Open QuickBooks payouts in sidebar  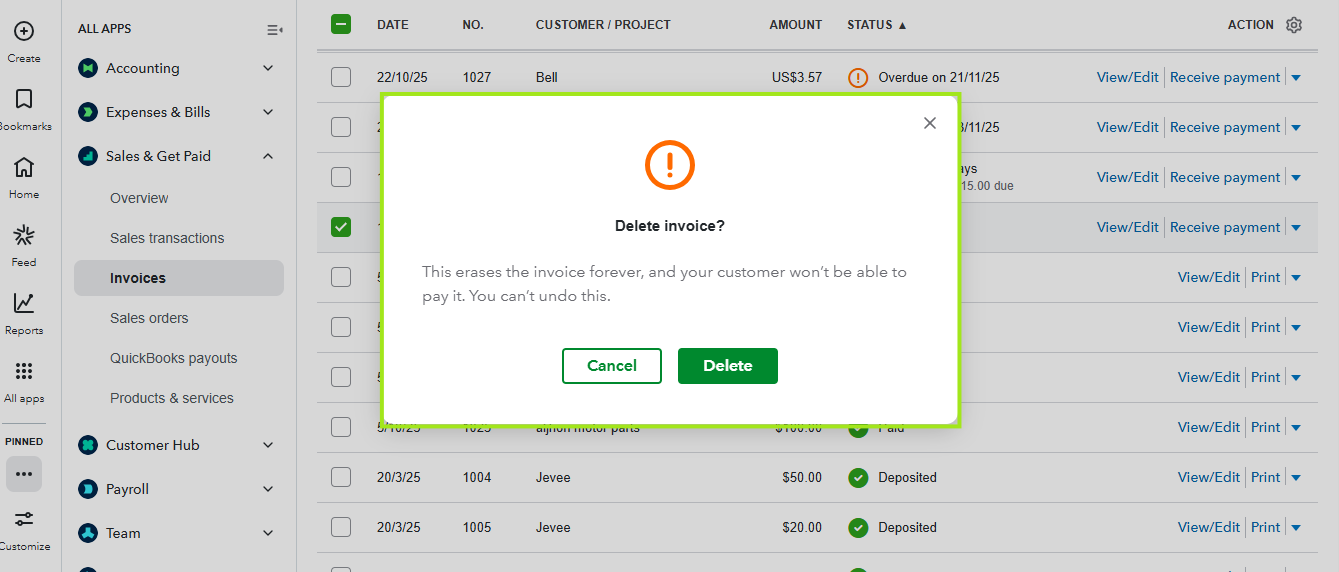point(174,358)
